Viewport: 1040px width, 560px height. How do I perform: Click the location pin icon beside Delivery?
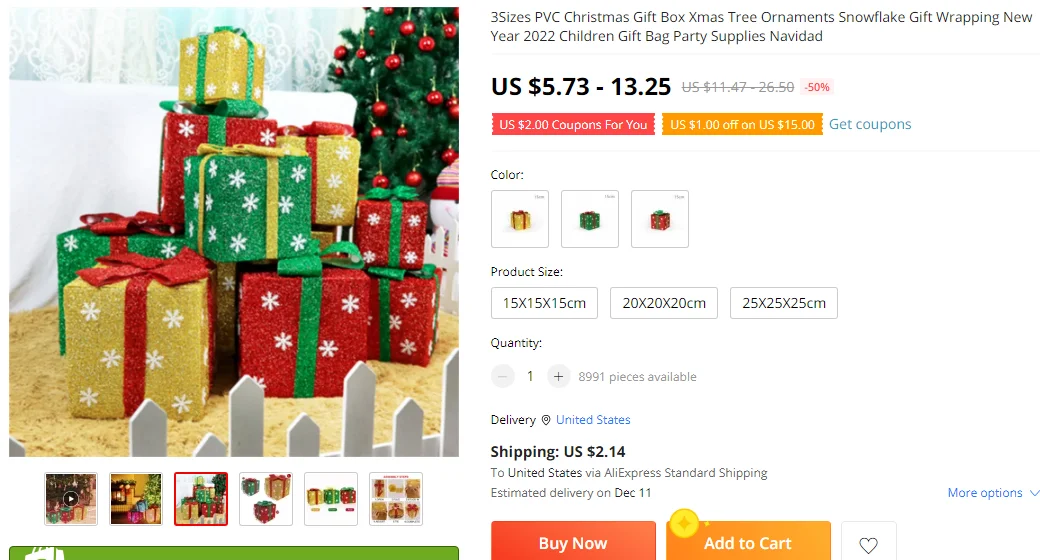546,420
